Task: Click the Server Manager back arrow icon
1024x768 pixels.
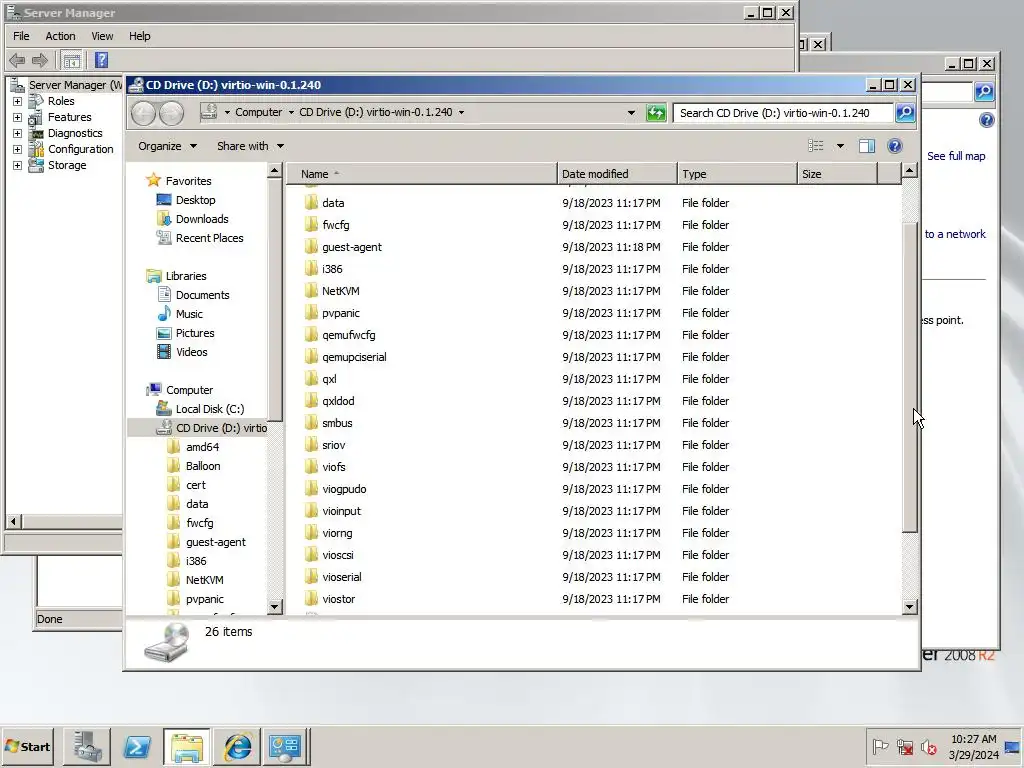Action: pos(17,61)
